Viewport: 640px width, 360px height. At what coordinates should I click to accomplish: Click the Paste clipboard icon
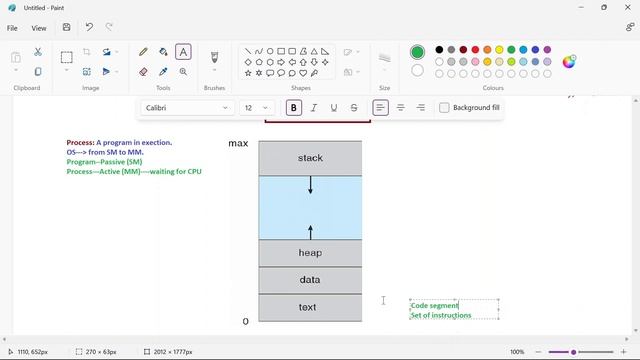pyautogui.click(x=16, y=57)
